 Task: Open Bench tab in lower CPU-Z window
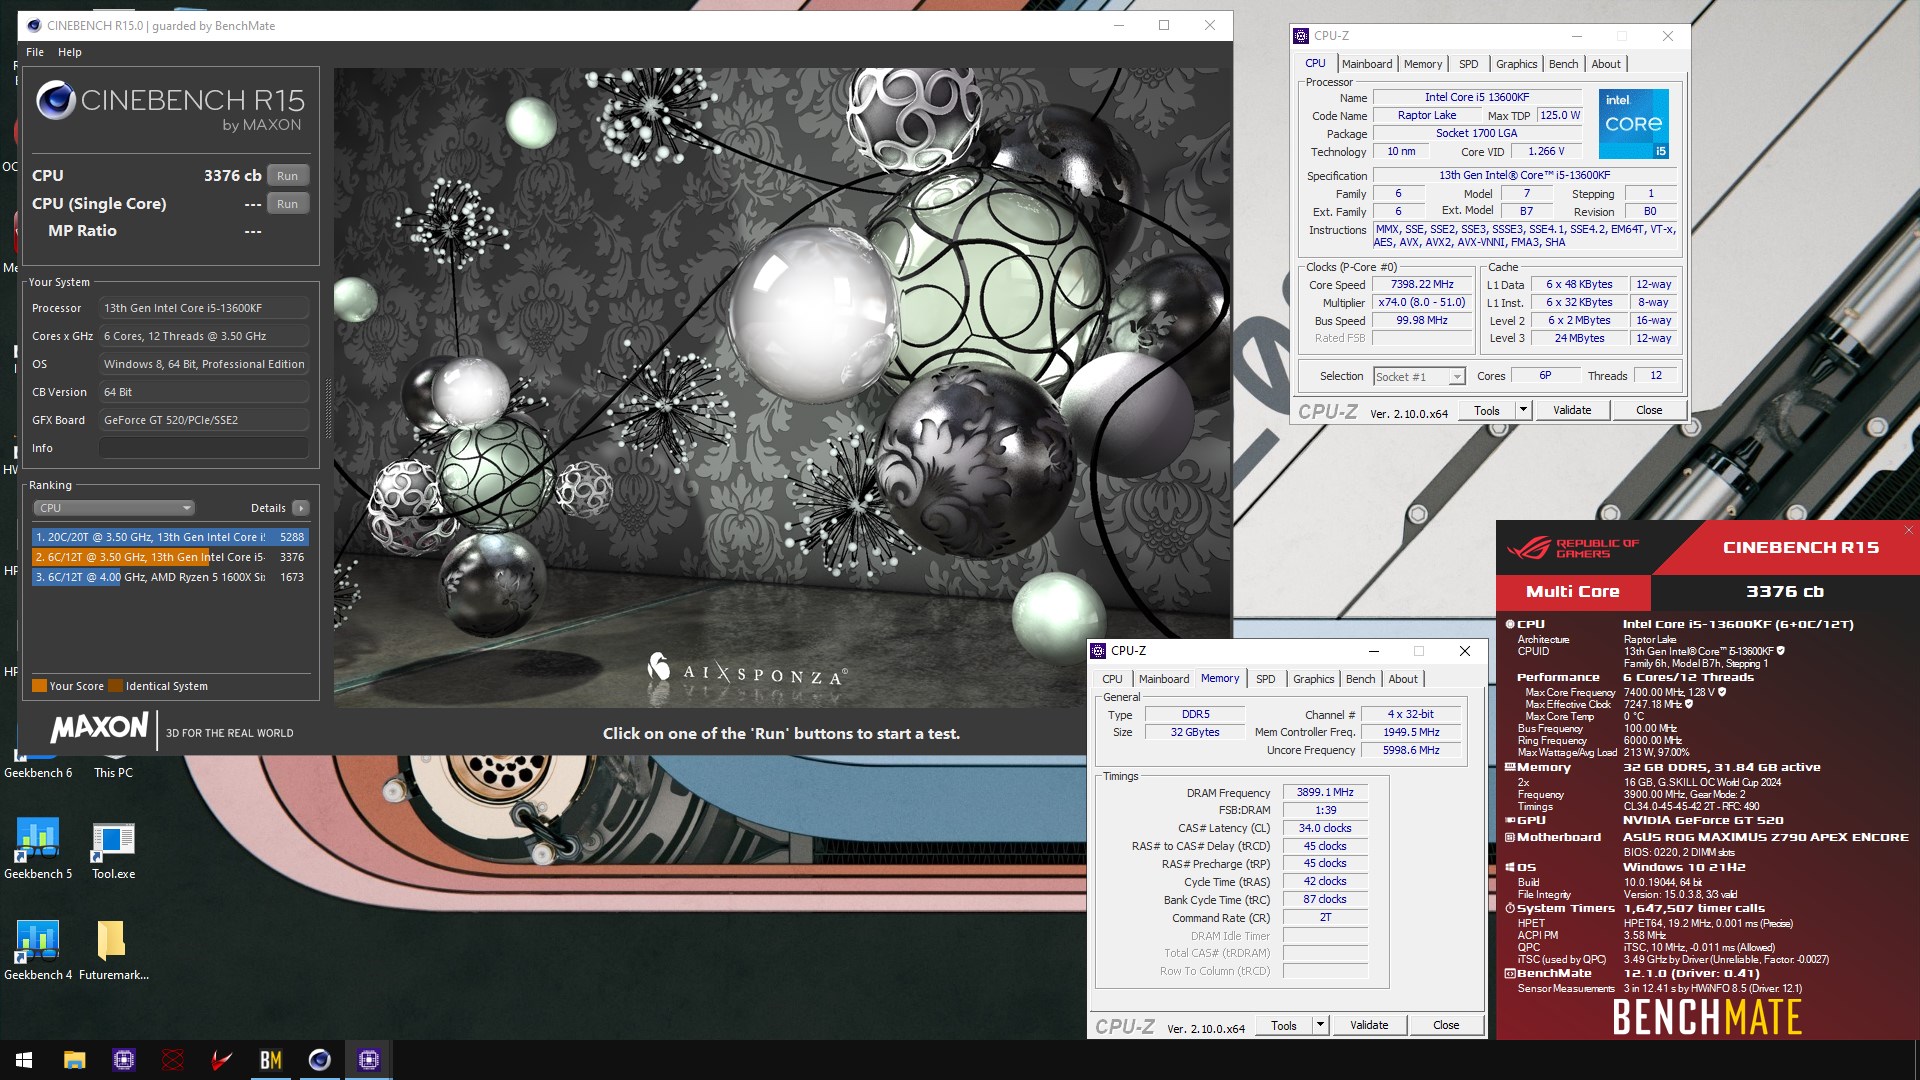1360,679
